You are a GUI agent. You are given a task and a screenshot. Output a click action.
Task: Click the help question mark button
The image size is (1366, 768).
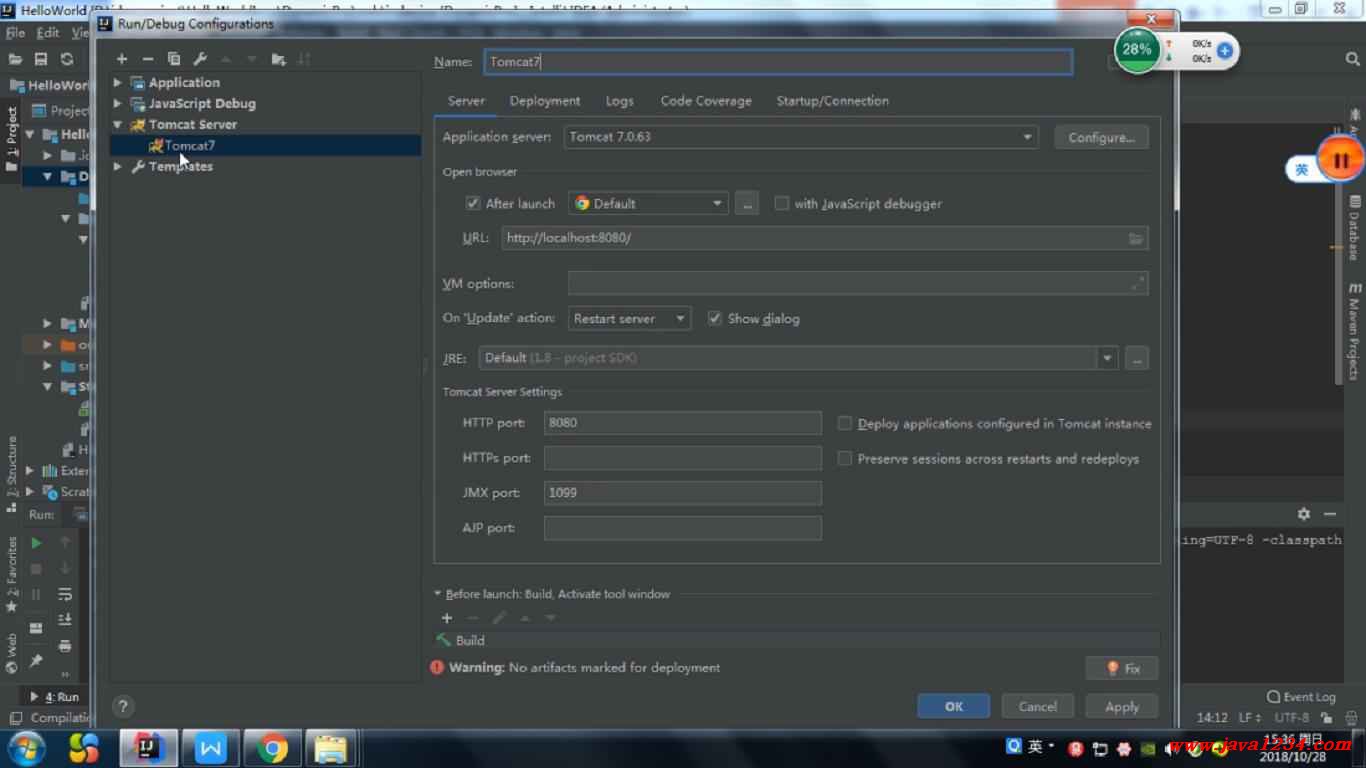(123, 706)
